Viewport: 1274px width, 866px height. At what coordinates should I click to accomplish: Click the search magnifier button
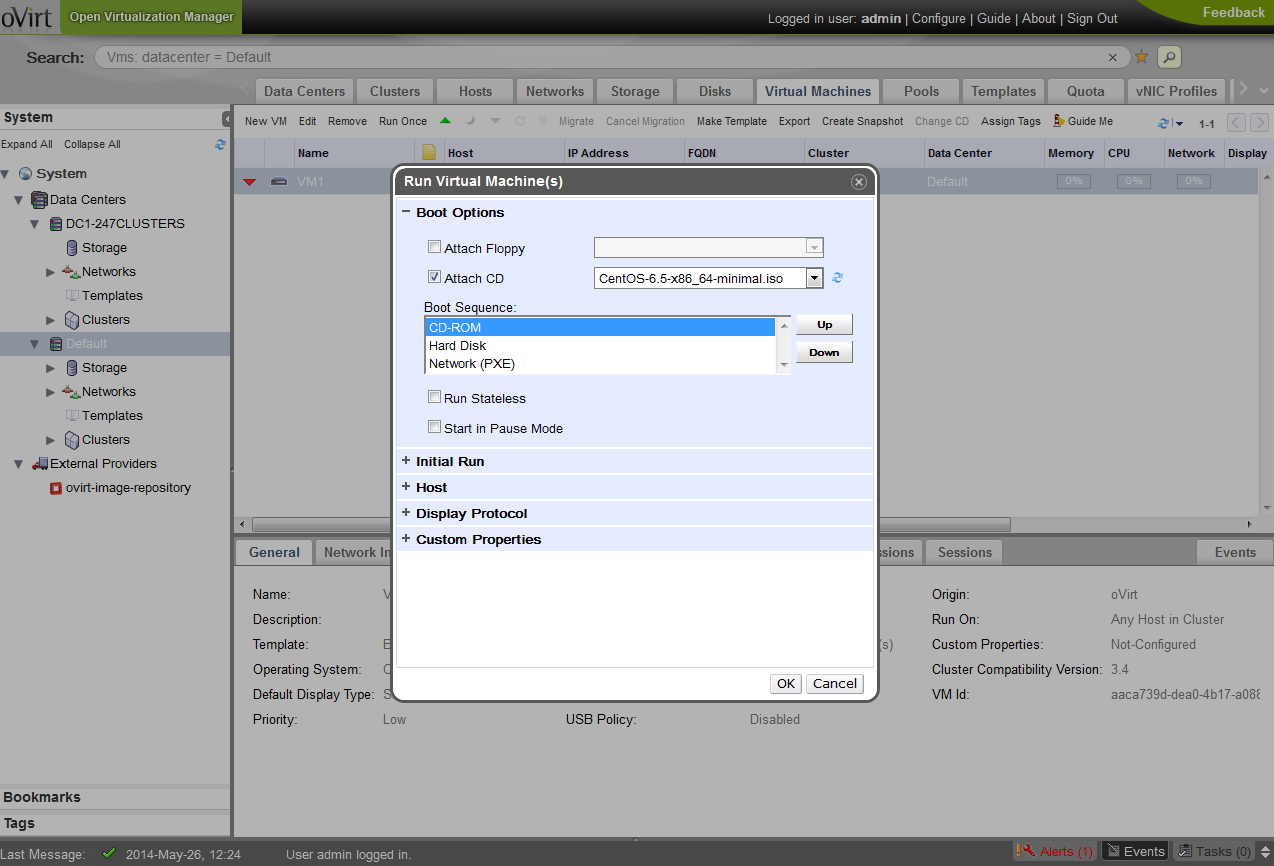1169,57
